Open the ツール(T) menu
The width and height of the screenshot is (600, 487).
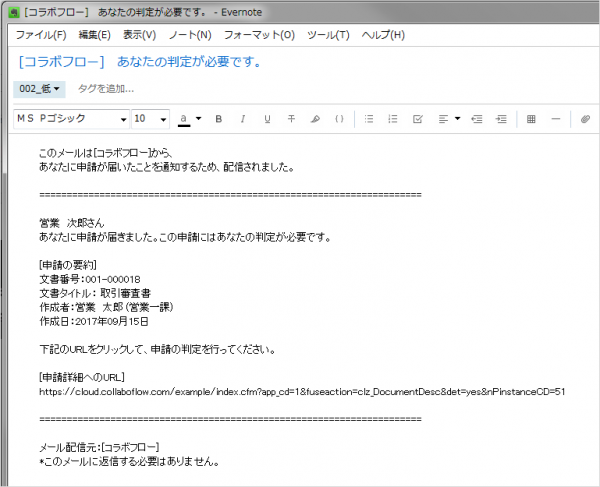point(328,35)
